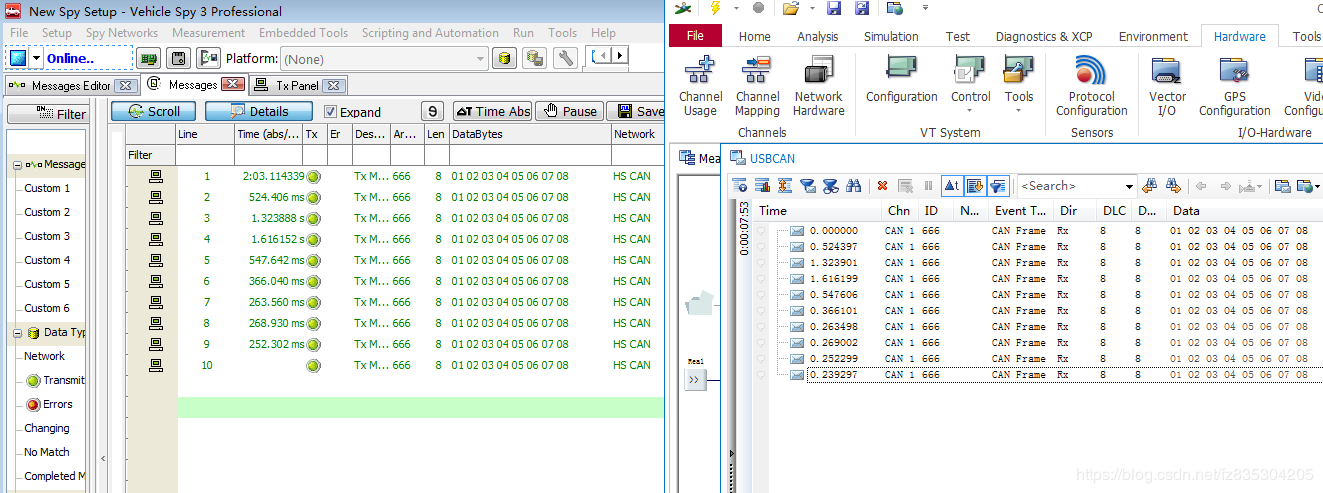Switch to the Tx Panel tab
Screen dimensions: 1323x493
coord(299,86)
